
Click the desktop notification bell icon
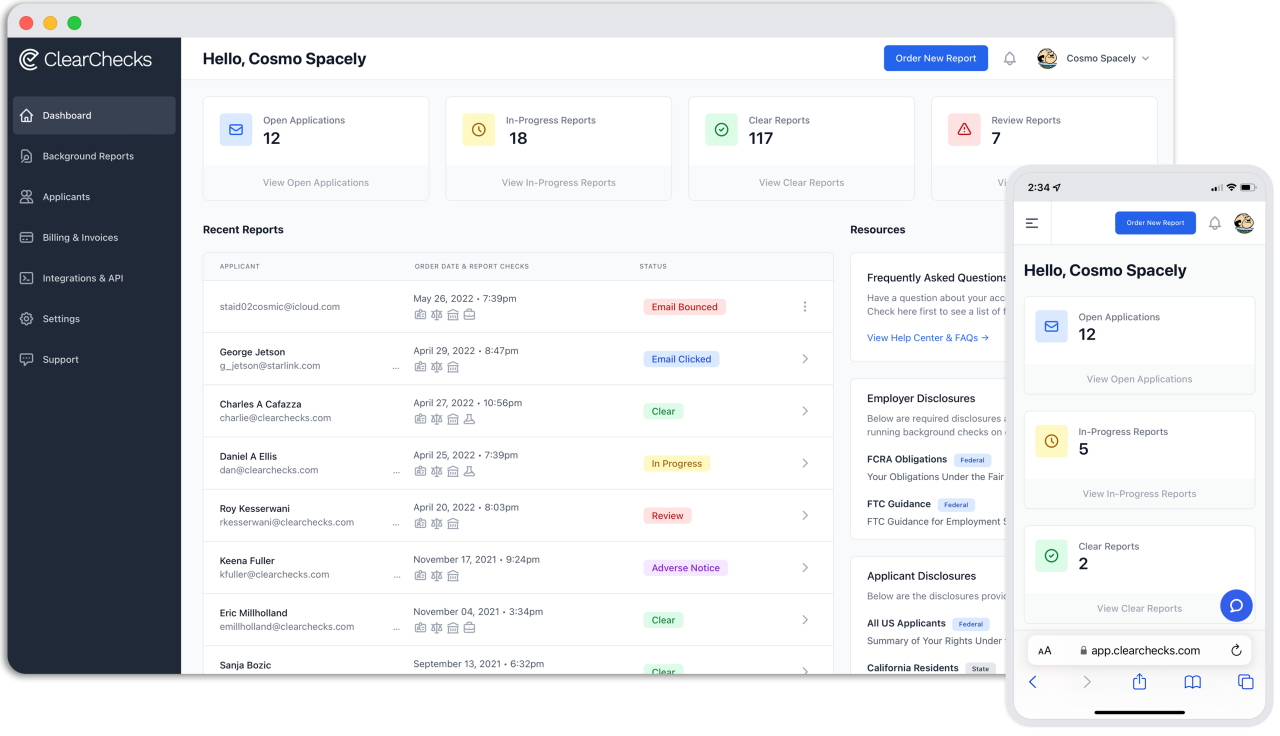coord(1010,59)
